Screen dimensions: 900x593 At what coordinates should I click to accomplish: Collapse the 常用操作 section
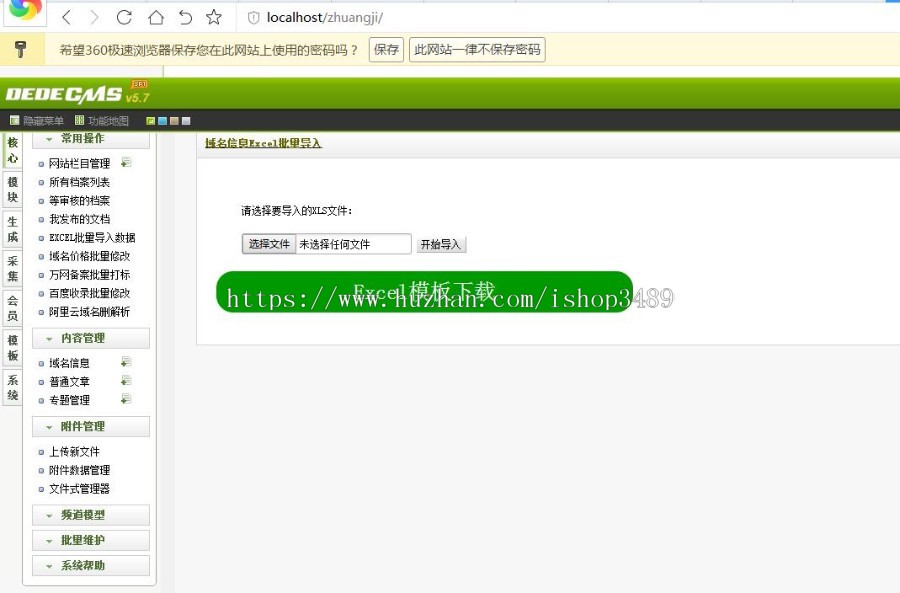pyautogui.click(x=90, y=139)
